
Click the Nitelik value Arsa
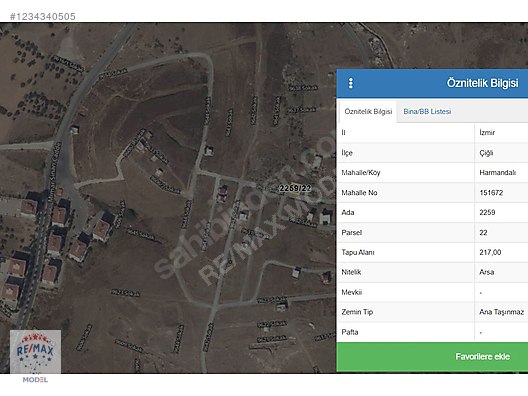click(487, 272)
